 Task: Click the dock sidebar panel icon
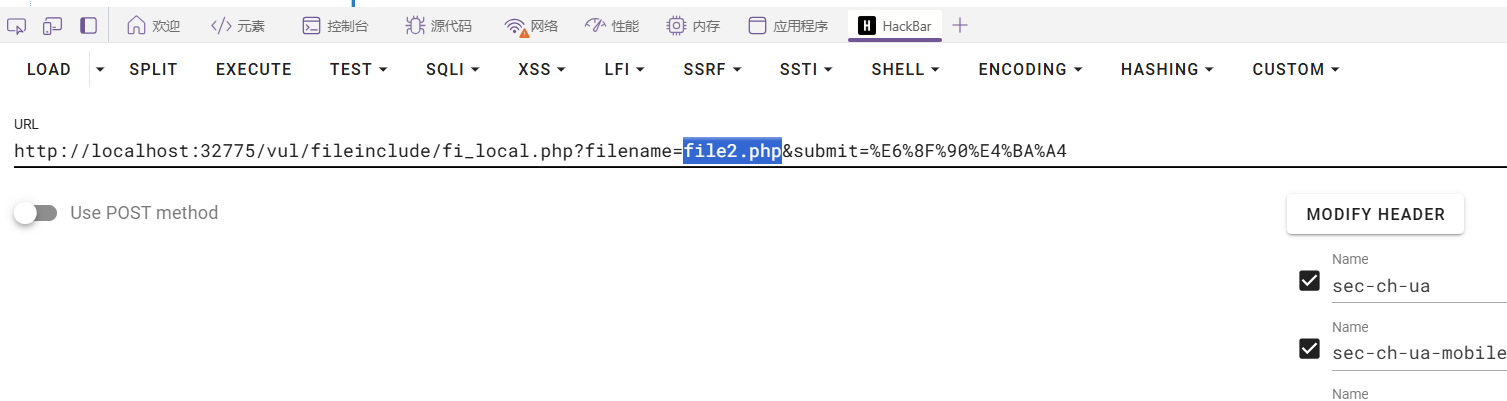point(88,26)
